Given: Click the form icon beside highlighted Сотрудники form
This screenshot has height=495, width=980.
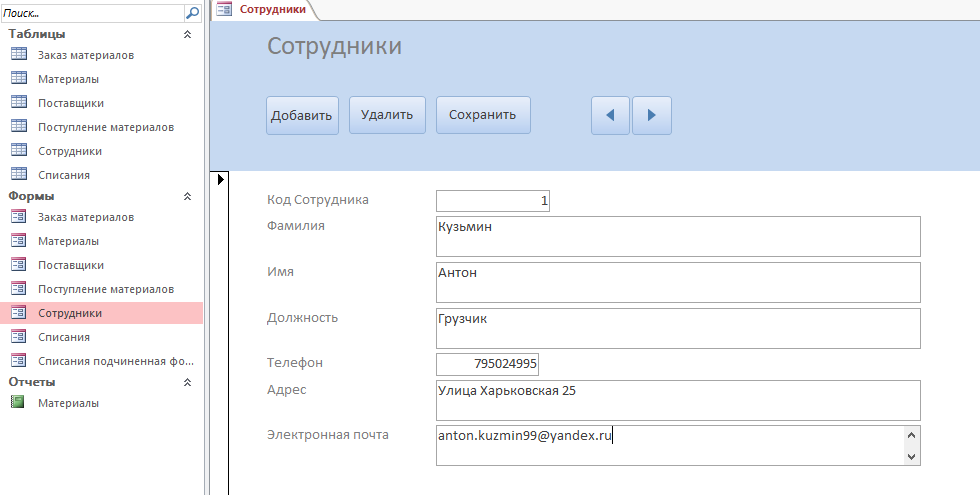Looking at the screenshot, I should (19, 312).
